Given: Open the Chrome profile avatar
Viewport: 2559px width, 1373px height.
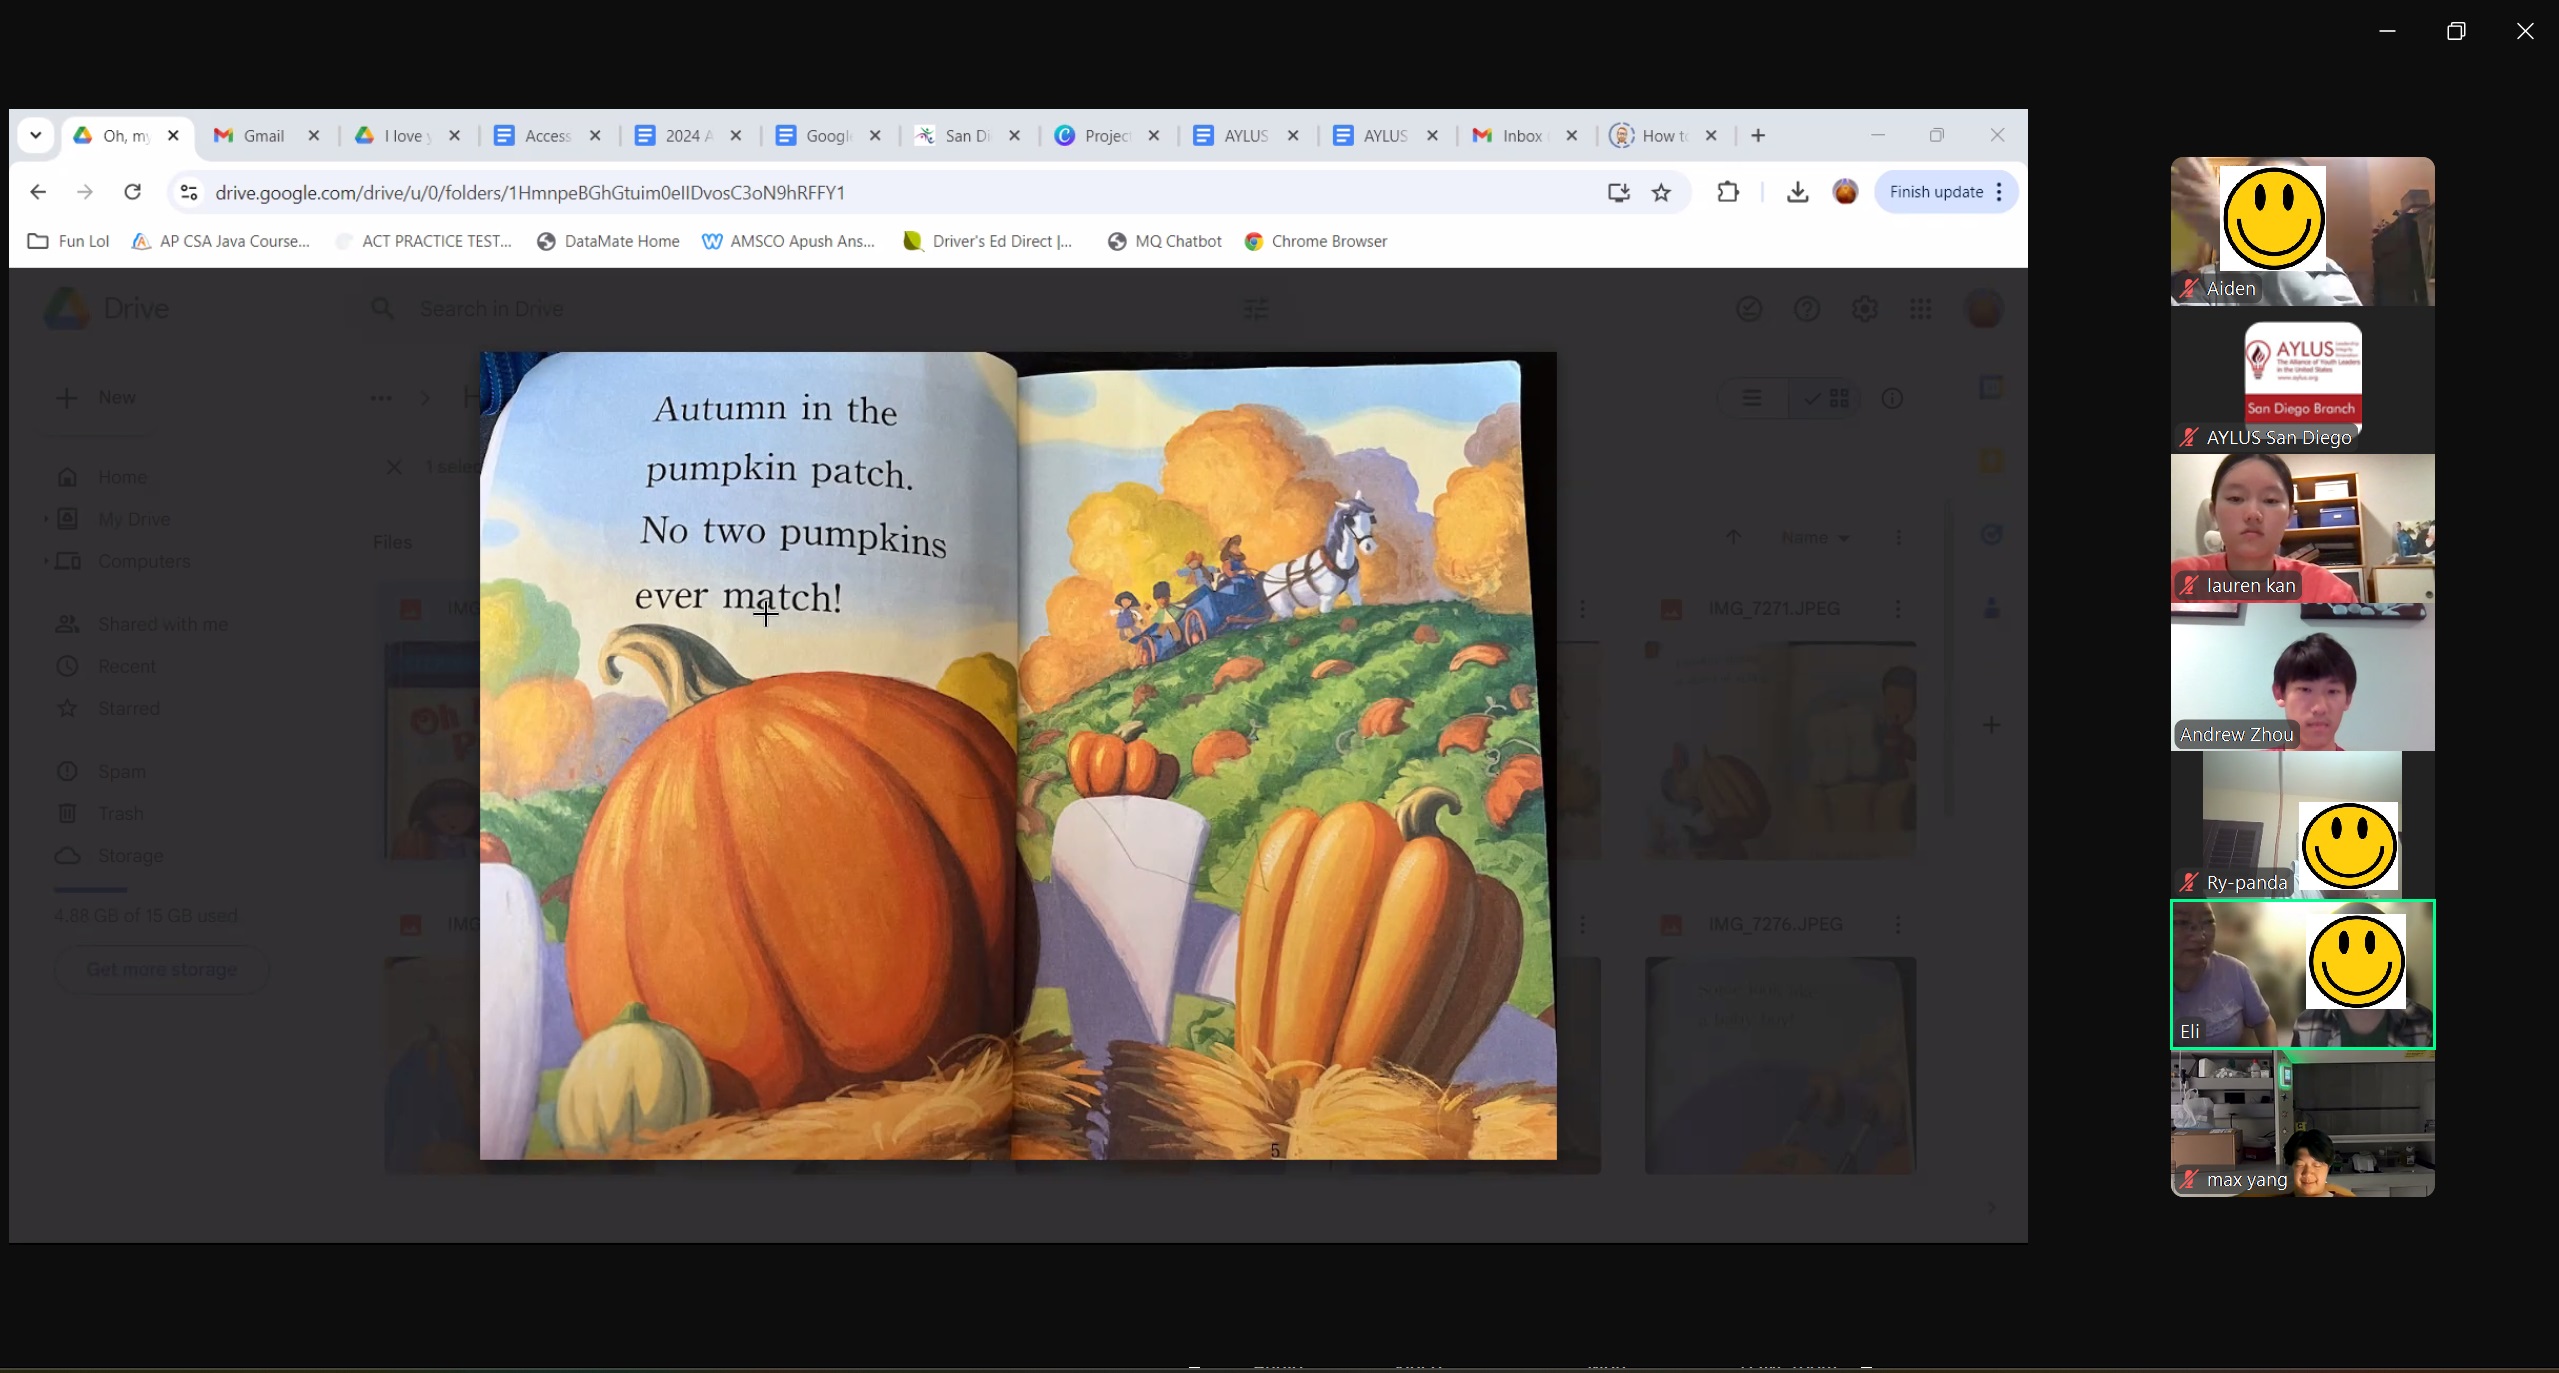Looking at the screenshot, I should [x=1846, y=192].
